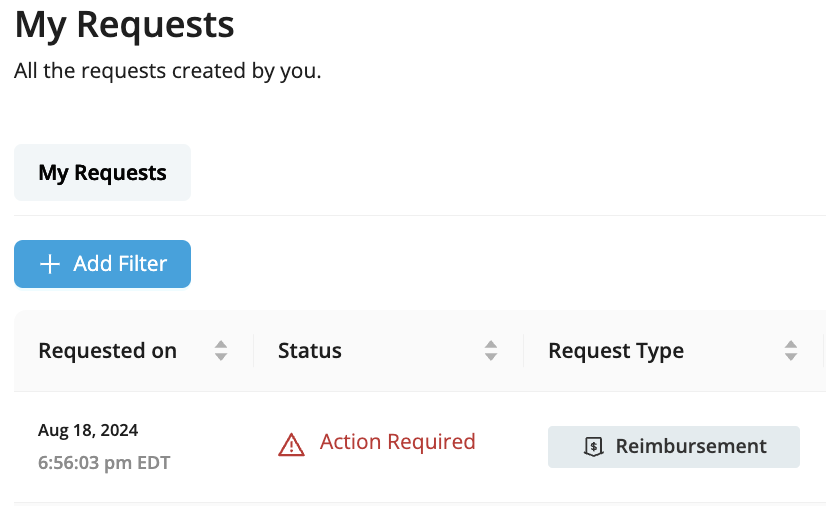The width and height of the screenshot is (826, 506).
Task: Sort Requested on descending with down arrow
Action: point(221,356)
